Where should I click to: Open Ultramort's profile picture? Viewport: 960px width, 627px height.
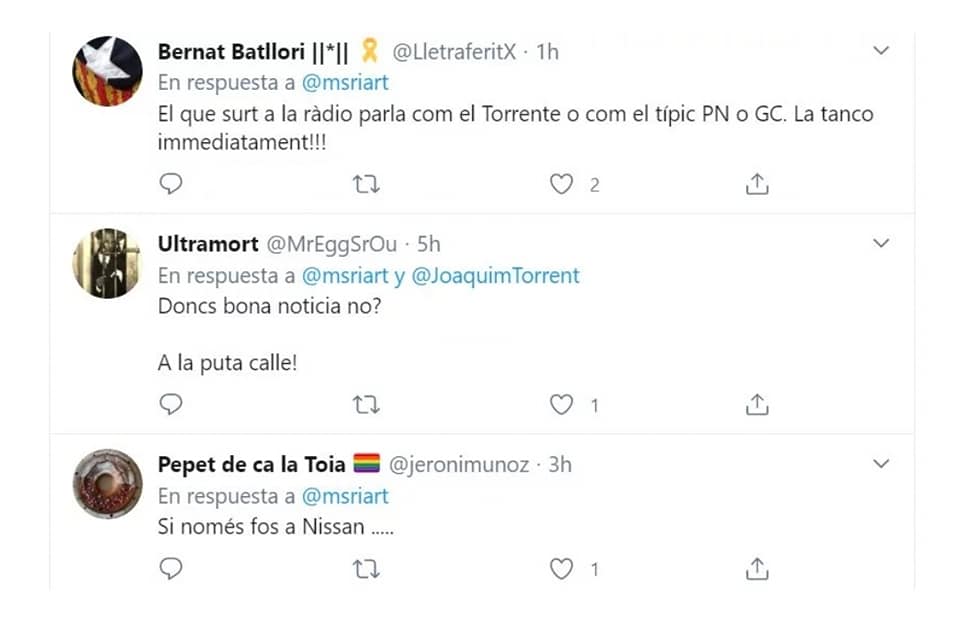107,263
